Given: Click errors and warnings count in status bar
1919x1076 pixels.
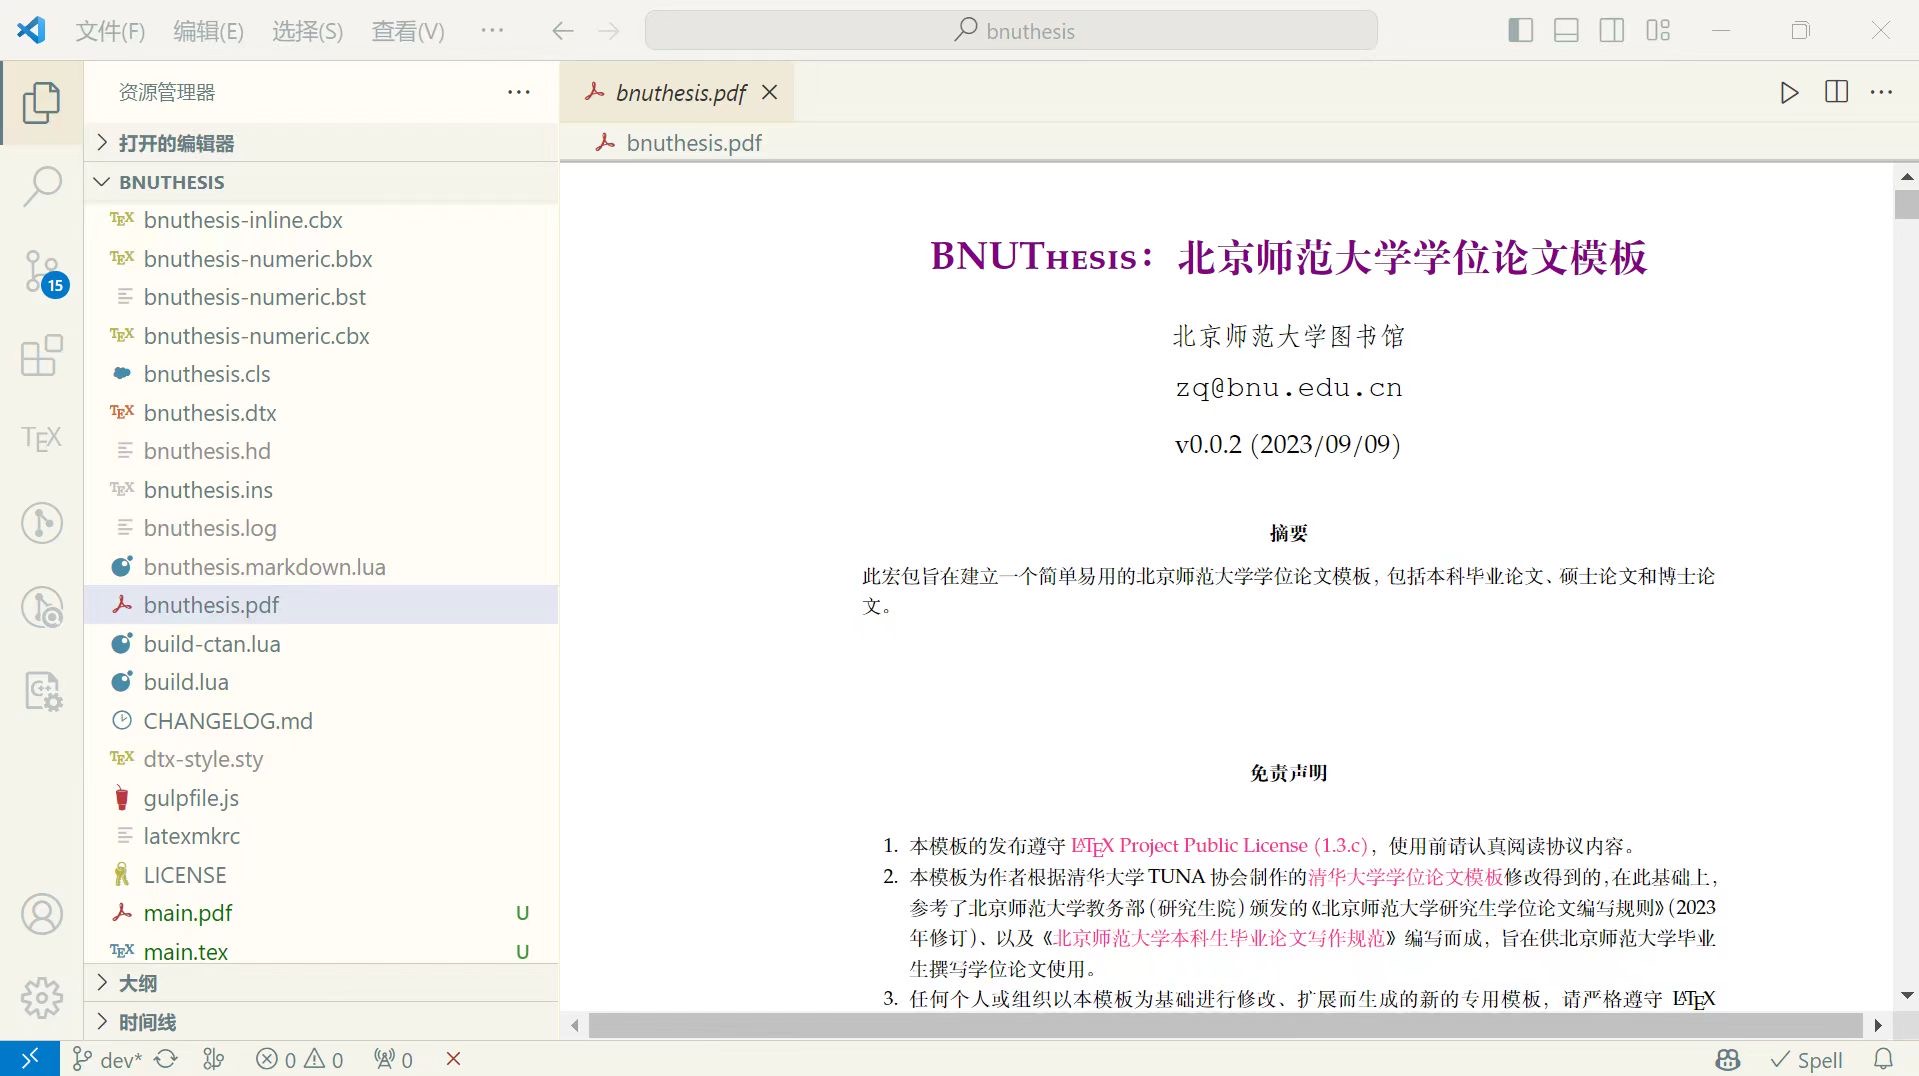Looking at the screenshot, I should (299, 1059).
